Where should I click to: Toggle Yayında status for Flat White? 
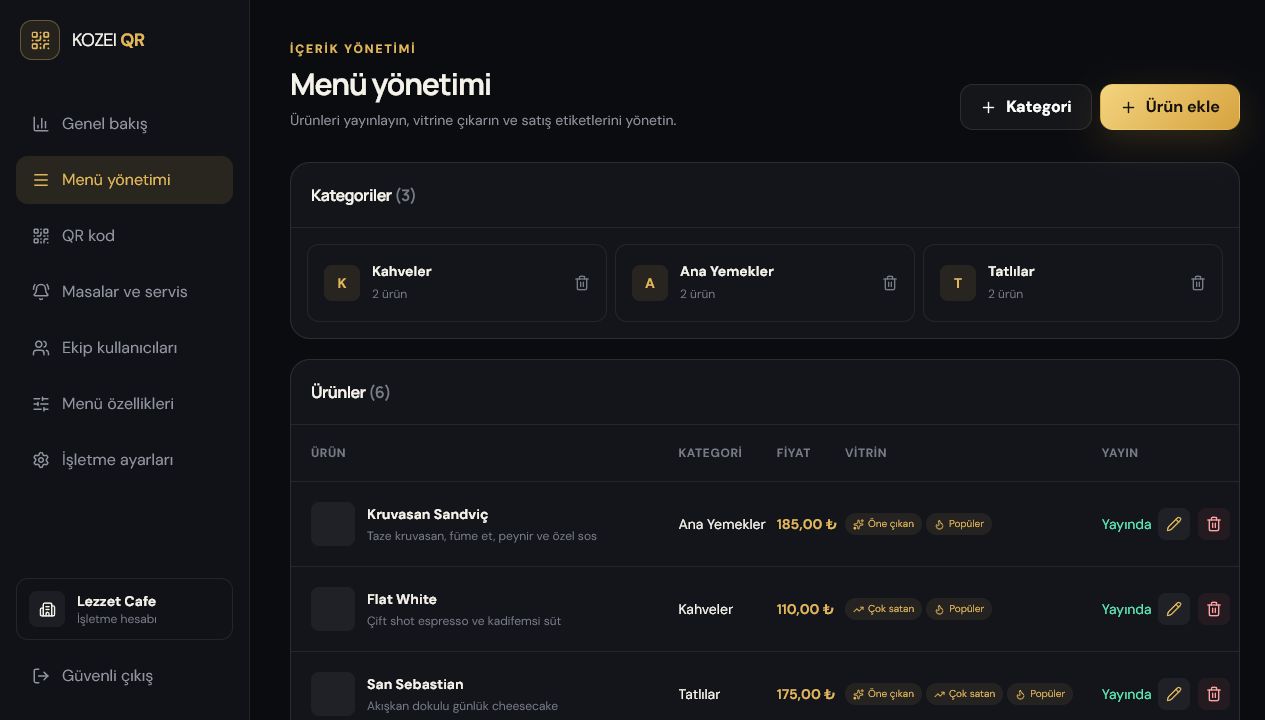(x=1126, y=609)
